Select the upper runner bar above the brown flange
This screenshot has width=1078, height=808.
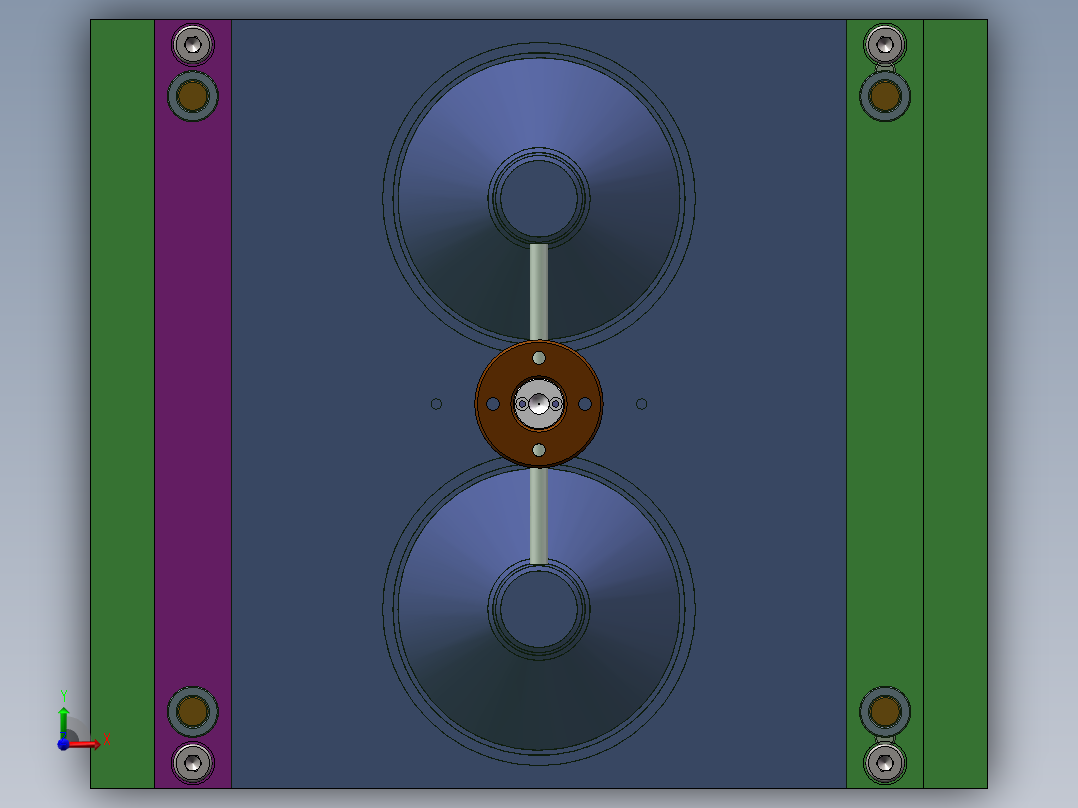pos(539,292)
